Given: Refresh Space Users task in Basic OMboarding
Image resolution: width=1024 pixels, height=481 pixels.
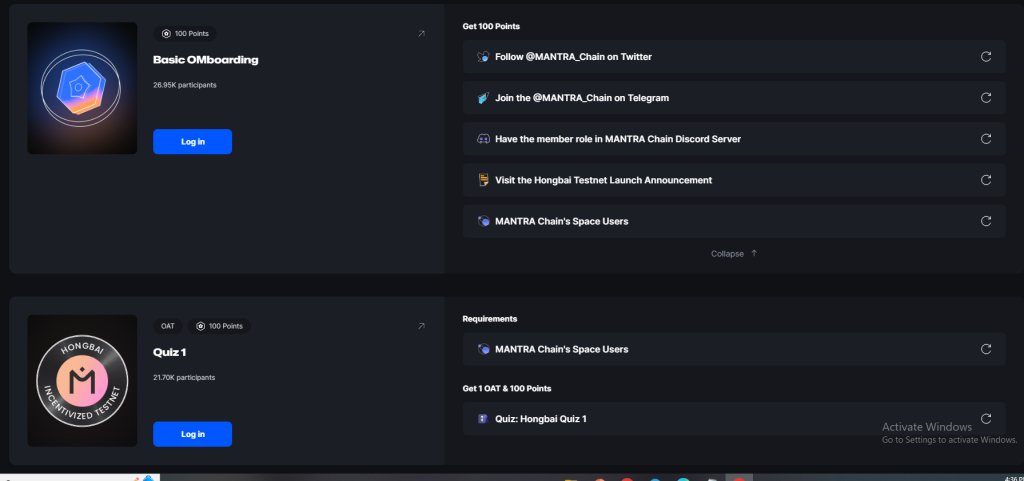Looking at the screenshot, I should point(986,221).
